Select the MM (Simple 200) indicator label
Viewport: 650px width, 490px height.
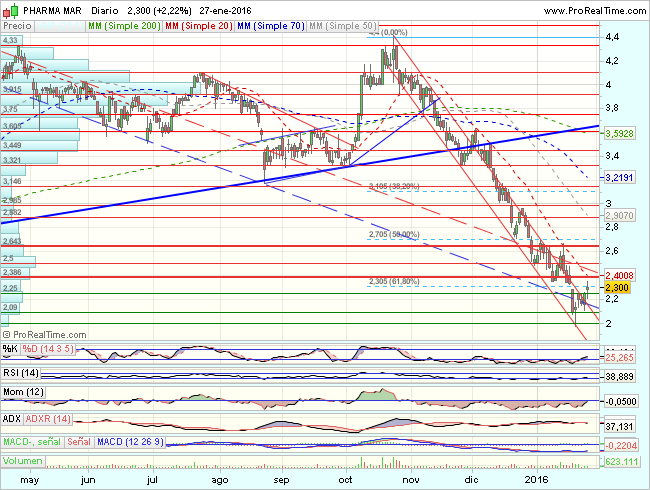(124, 26)
